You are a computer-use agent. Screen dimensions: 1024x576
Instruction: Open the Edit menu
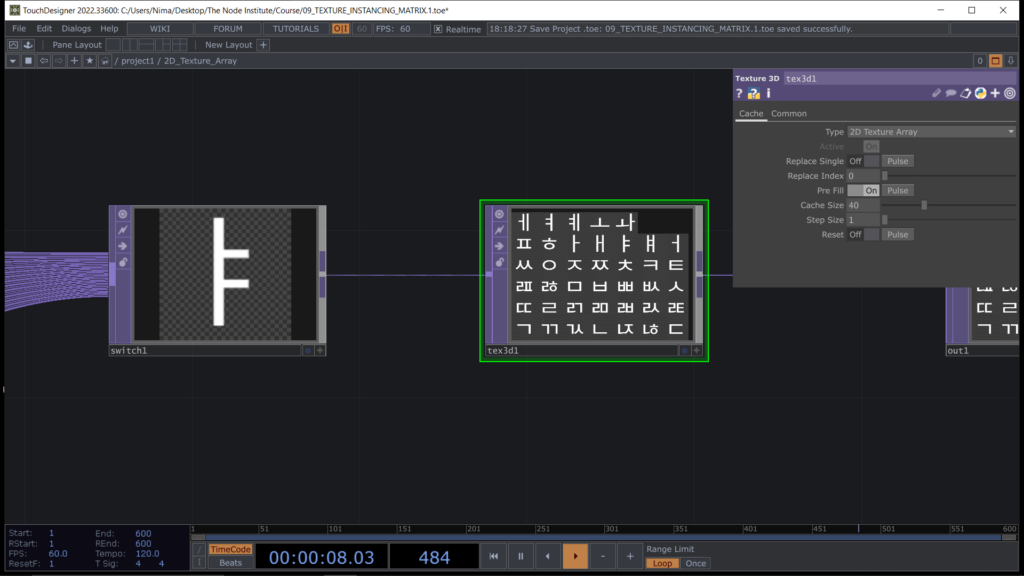pos(44,29)
